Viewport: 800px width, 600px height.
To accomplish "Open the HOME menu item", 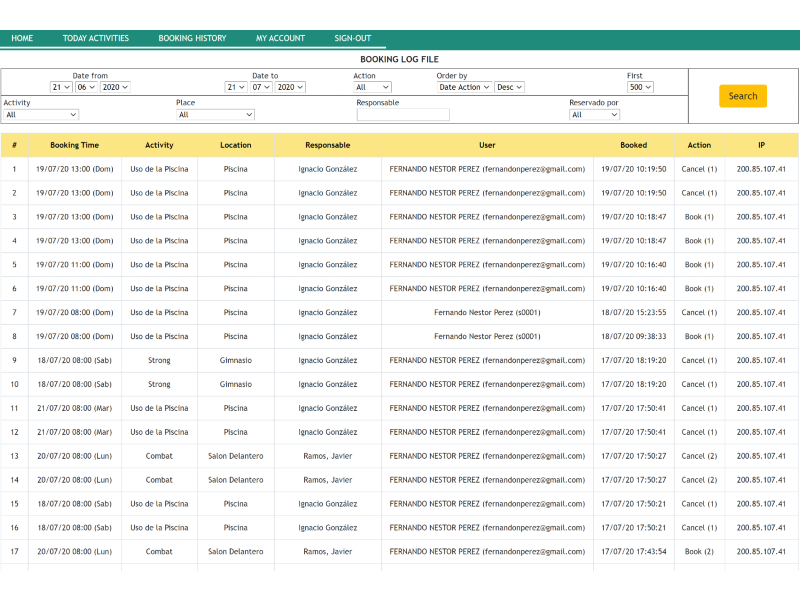I will pyautogui.click(x=22, y=39).
